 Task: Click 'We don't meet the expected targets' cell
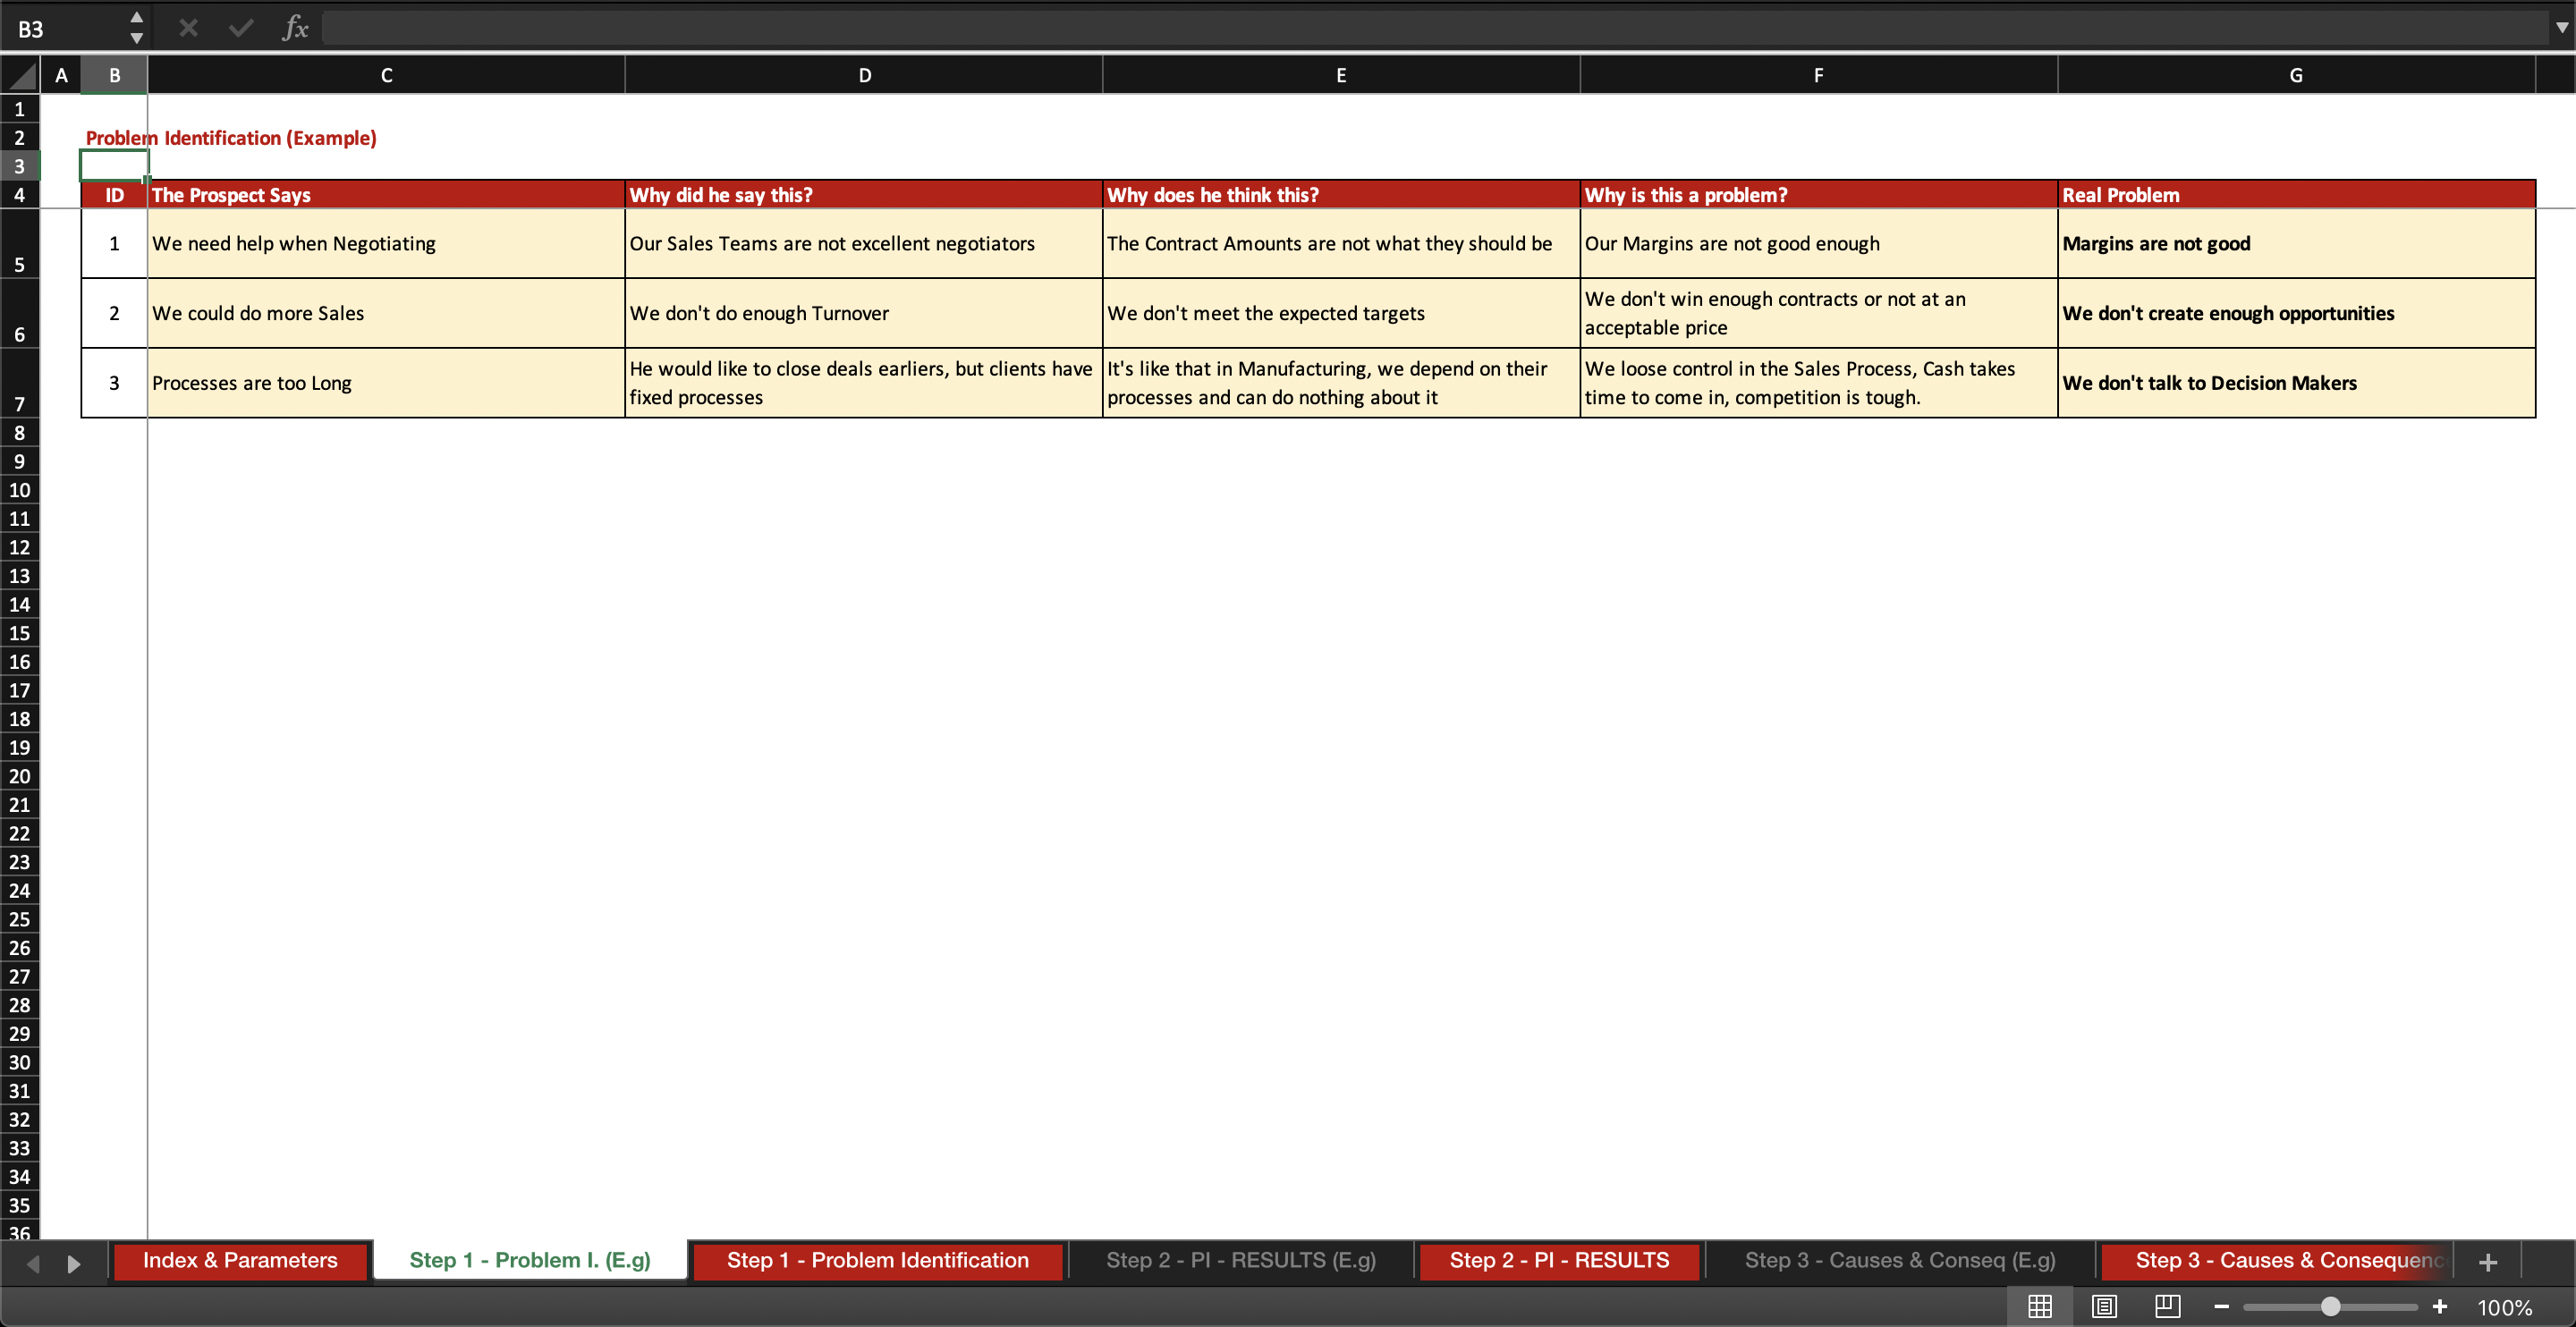coord(1341,314)
